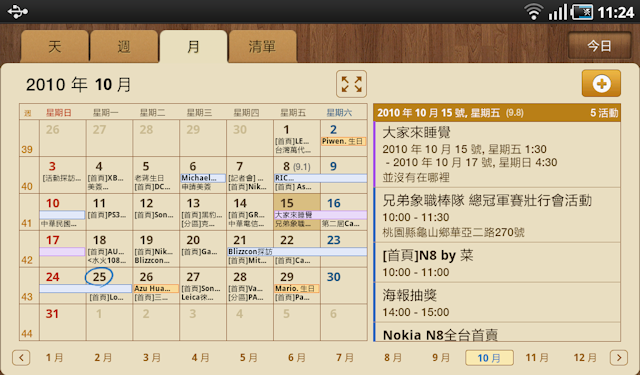Tap the cellular signal bars icon
This screenshot has height=375, width=640.
point(558,12)
